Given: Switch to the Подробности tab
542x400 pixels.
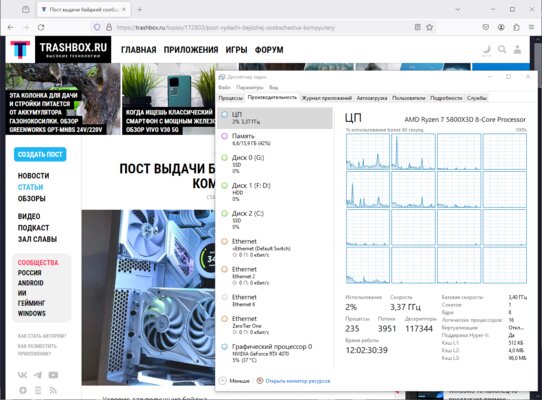Looking at the screenshot, I should pos(446,98).
